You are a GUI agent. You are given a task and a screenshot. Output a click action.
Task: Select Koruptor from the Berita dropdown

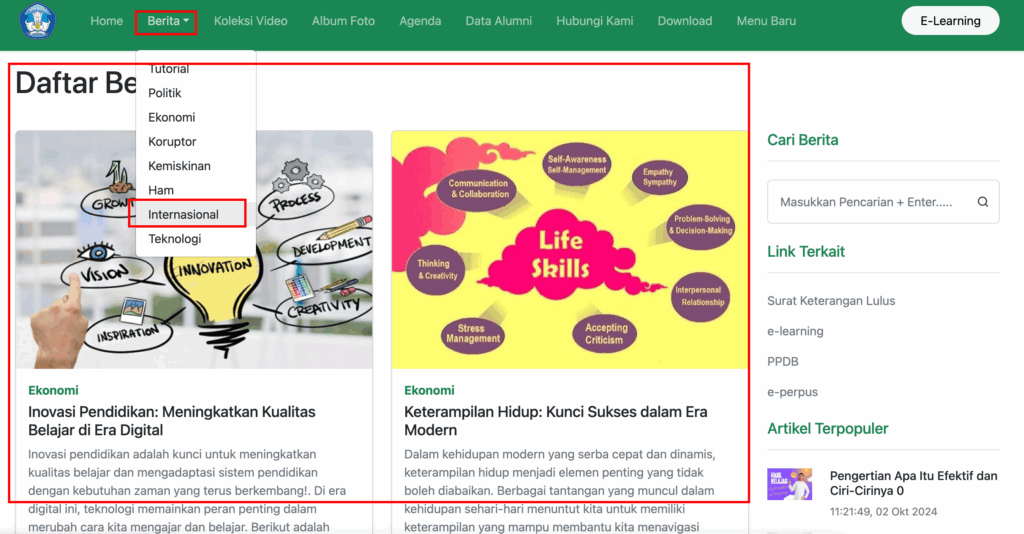click(172, 142)
